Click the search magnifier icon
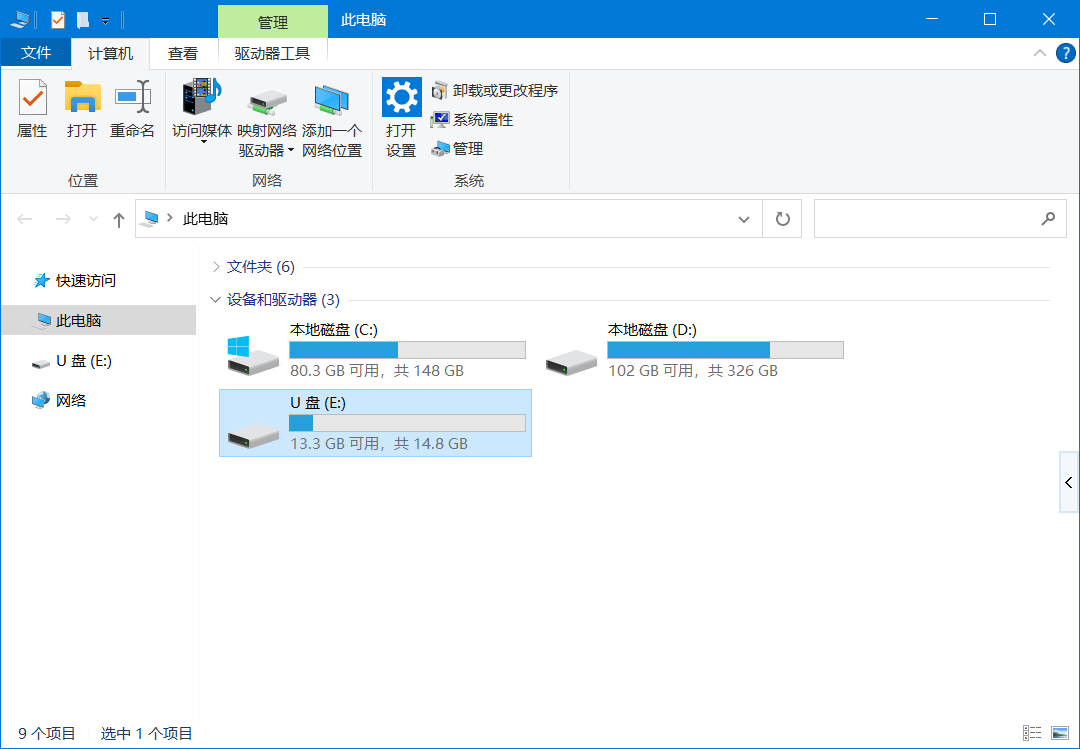Screen dimensions: 1080x749 pyautogui.click(x=1048, y=218)
